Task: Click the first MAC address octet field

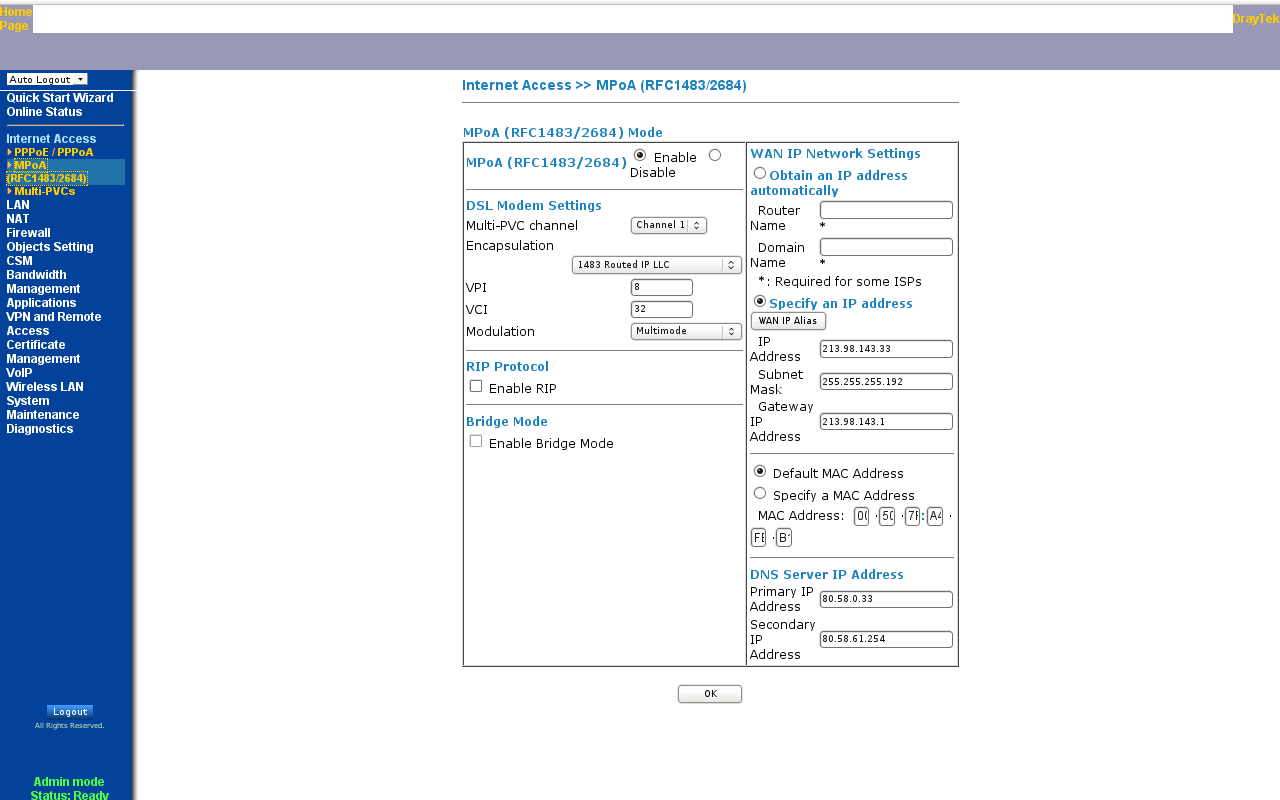Action: pos(861,516)
